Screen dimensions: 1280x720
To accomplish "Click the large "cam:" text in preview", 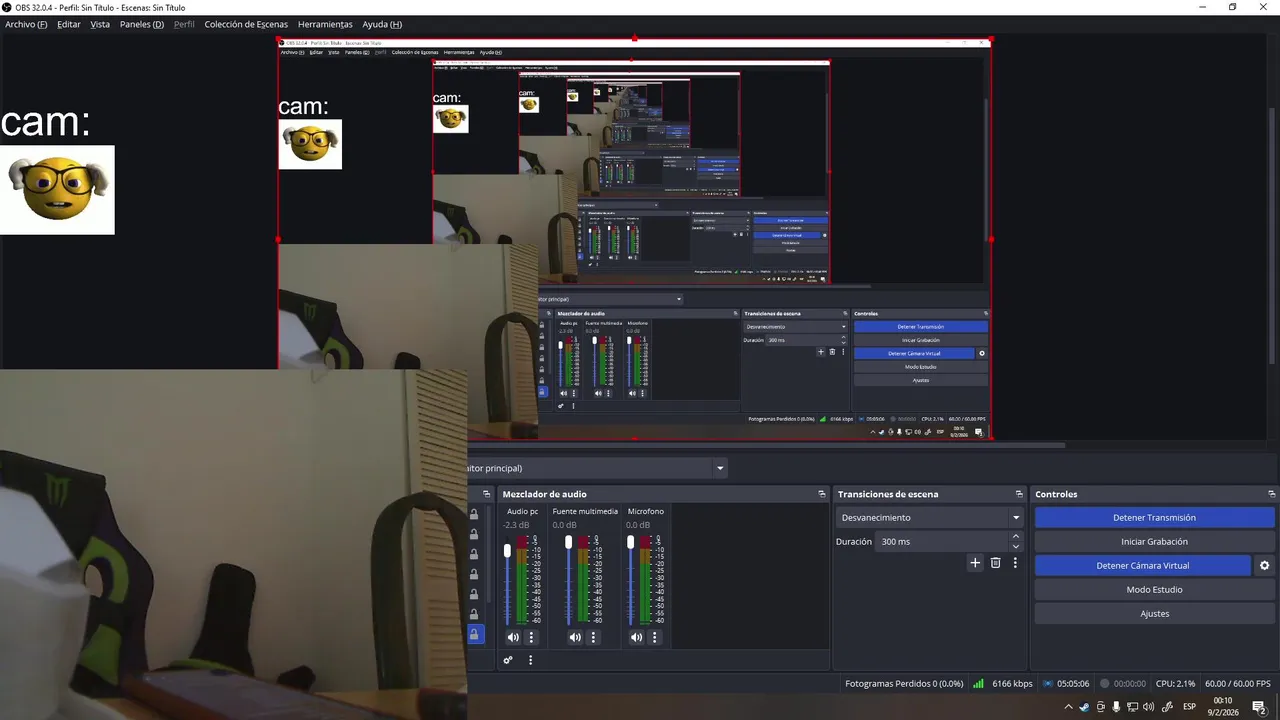I will click(x=46, y=122).
